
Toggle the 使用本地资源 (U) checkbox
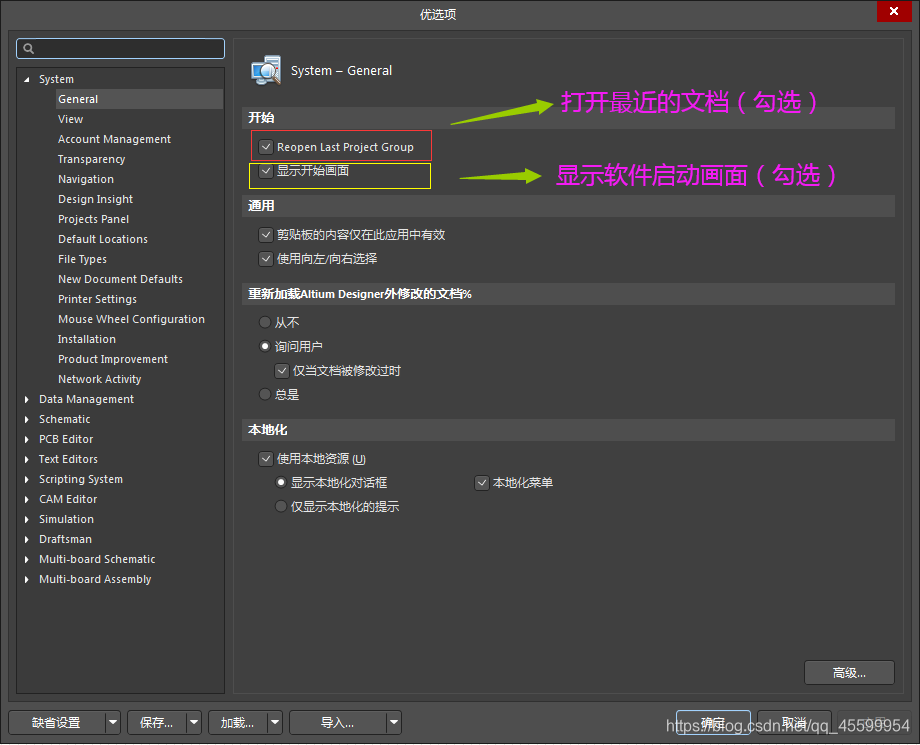pyautogui.click(x=266, y=459)
